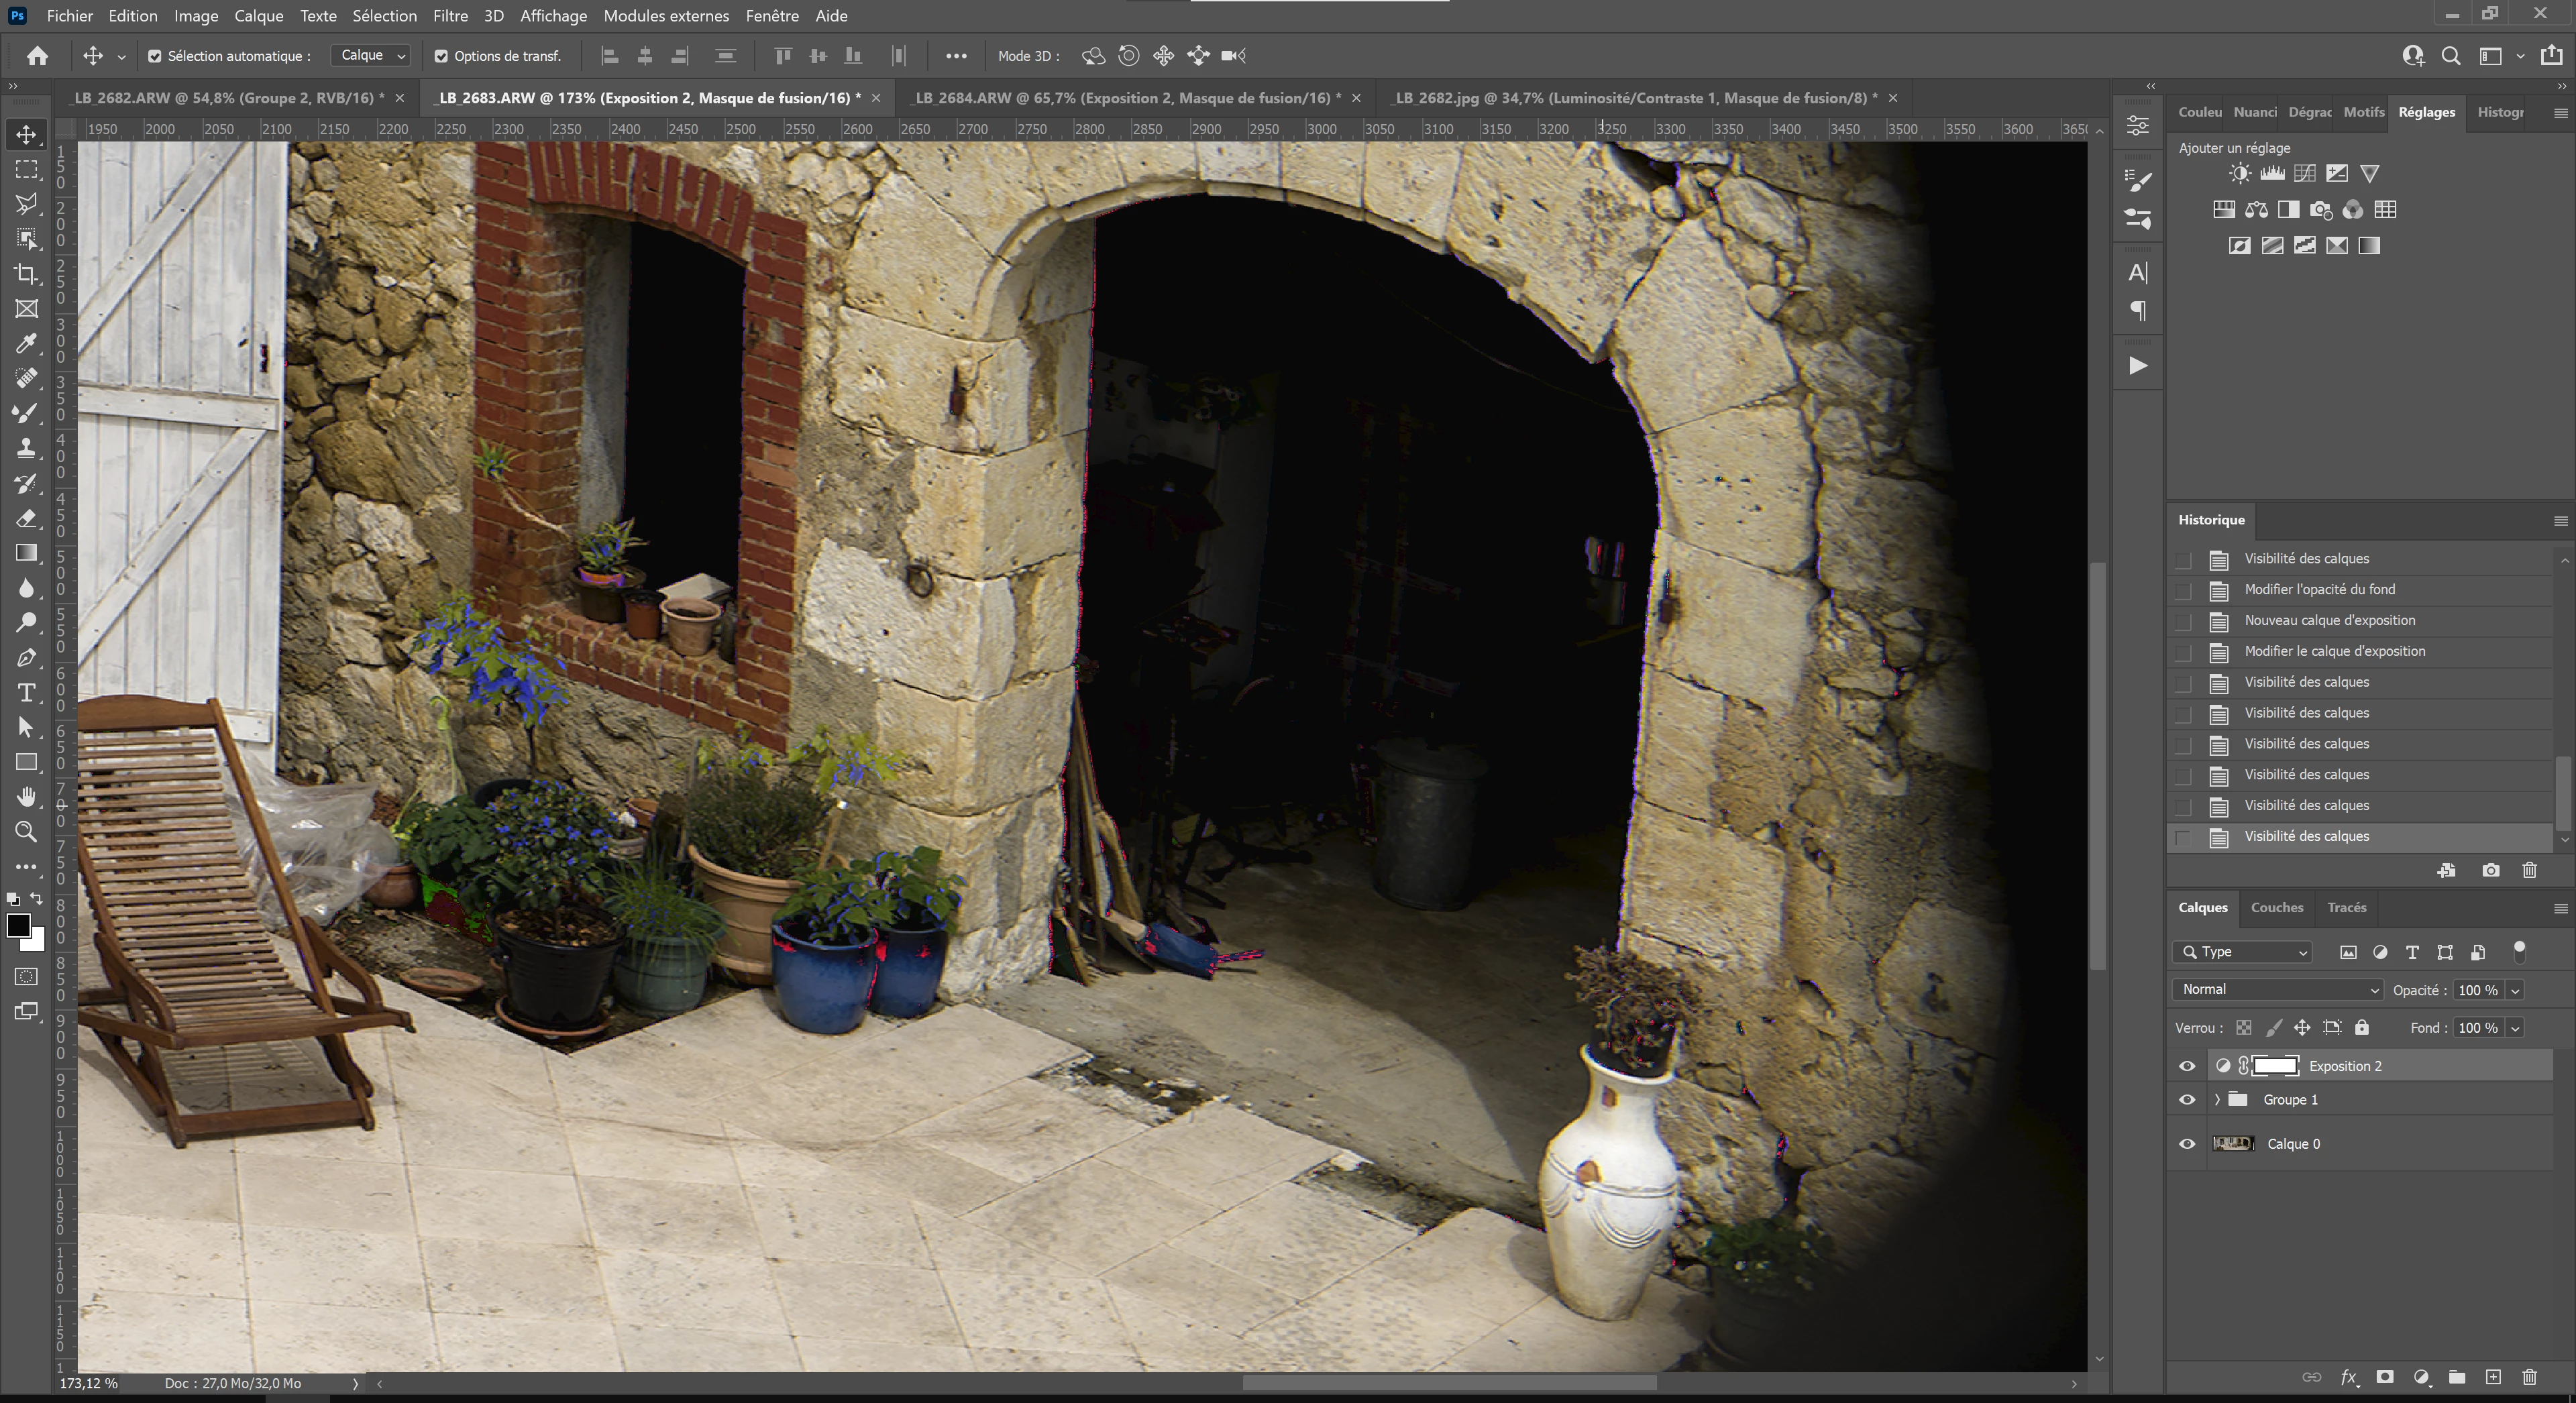Select the Clone Stamp tool
2576x1403 pixels.
click(x=27, y=448)
